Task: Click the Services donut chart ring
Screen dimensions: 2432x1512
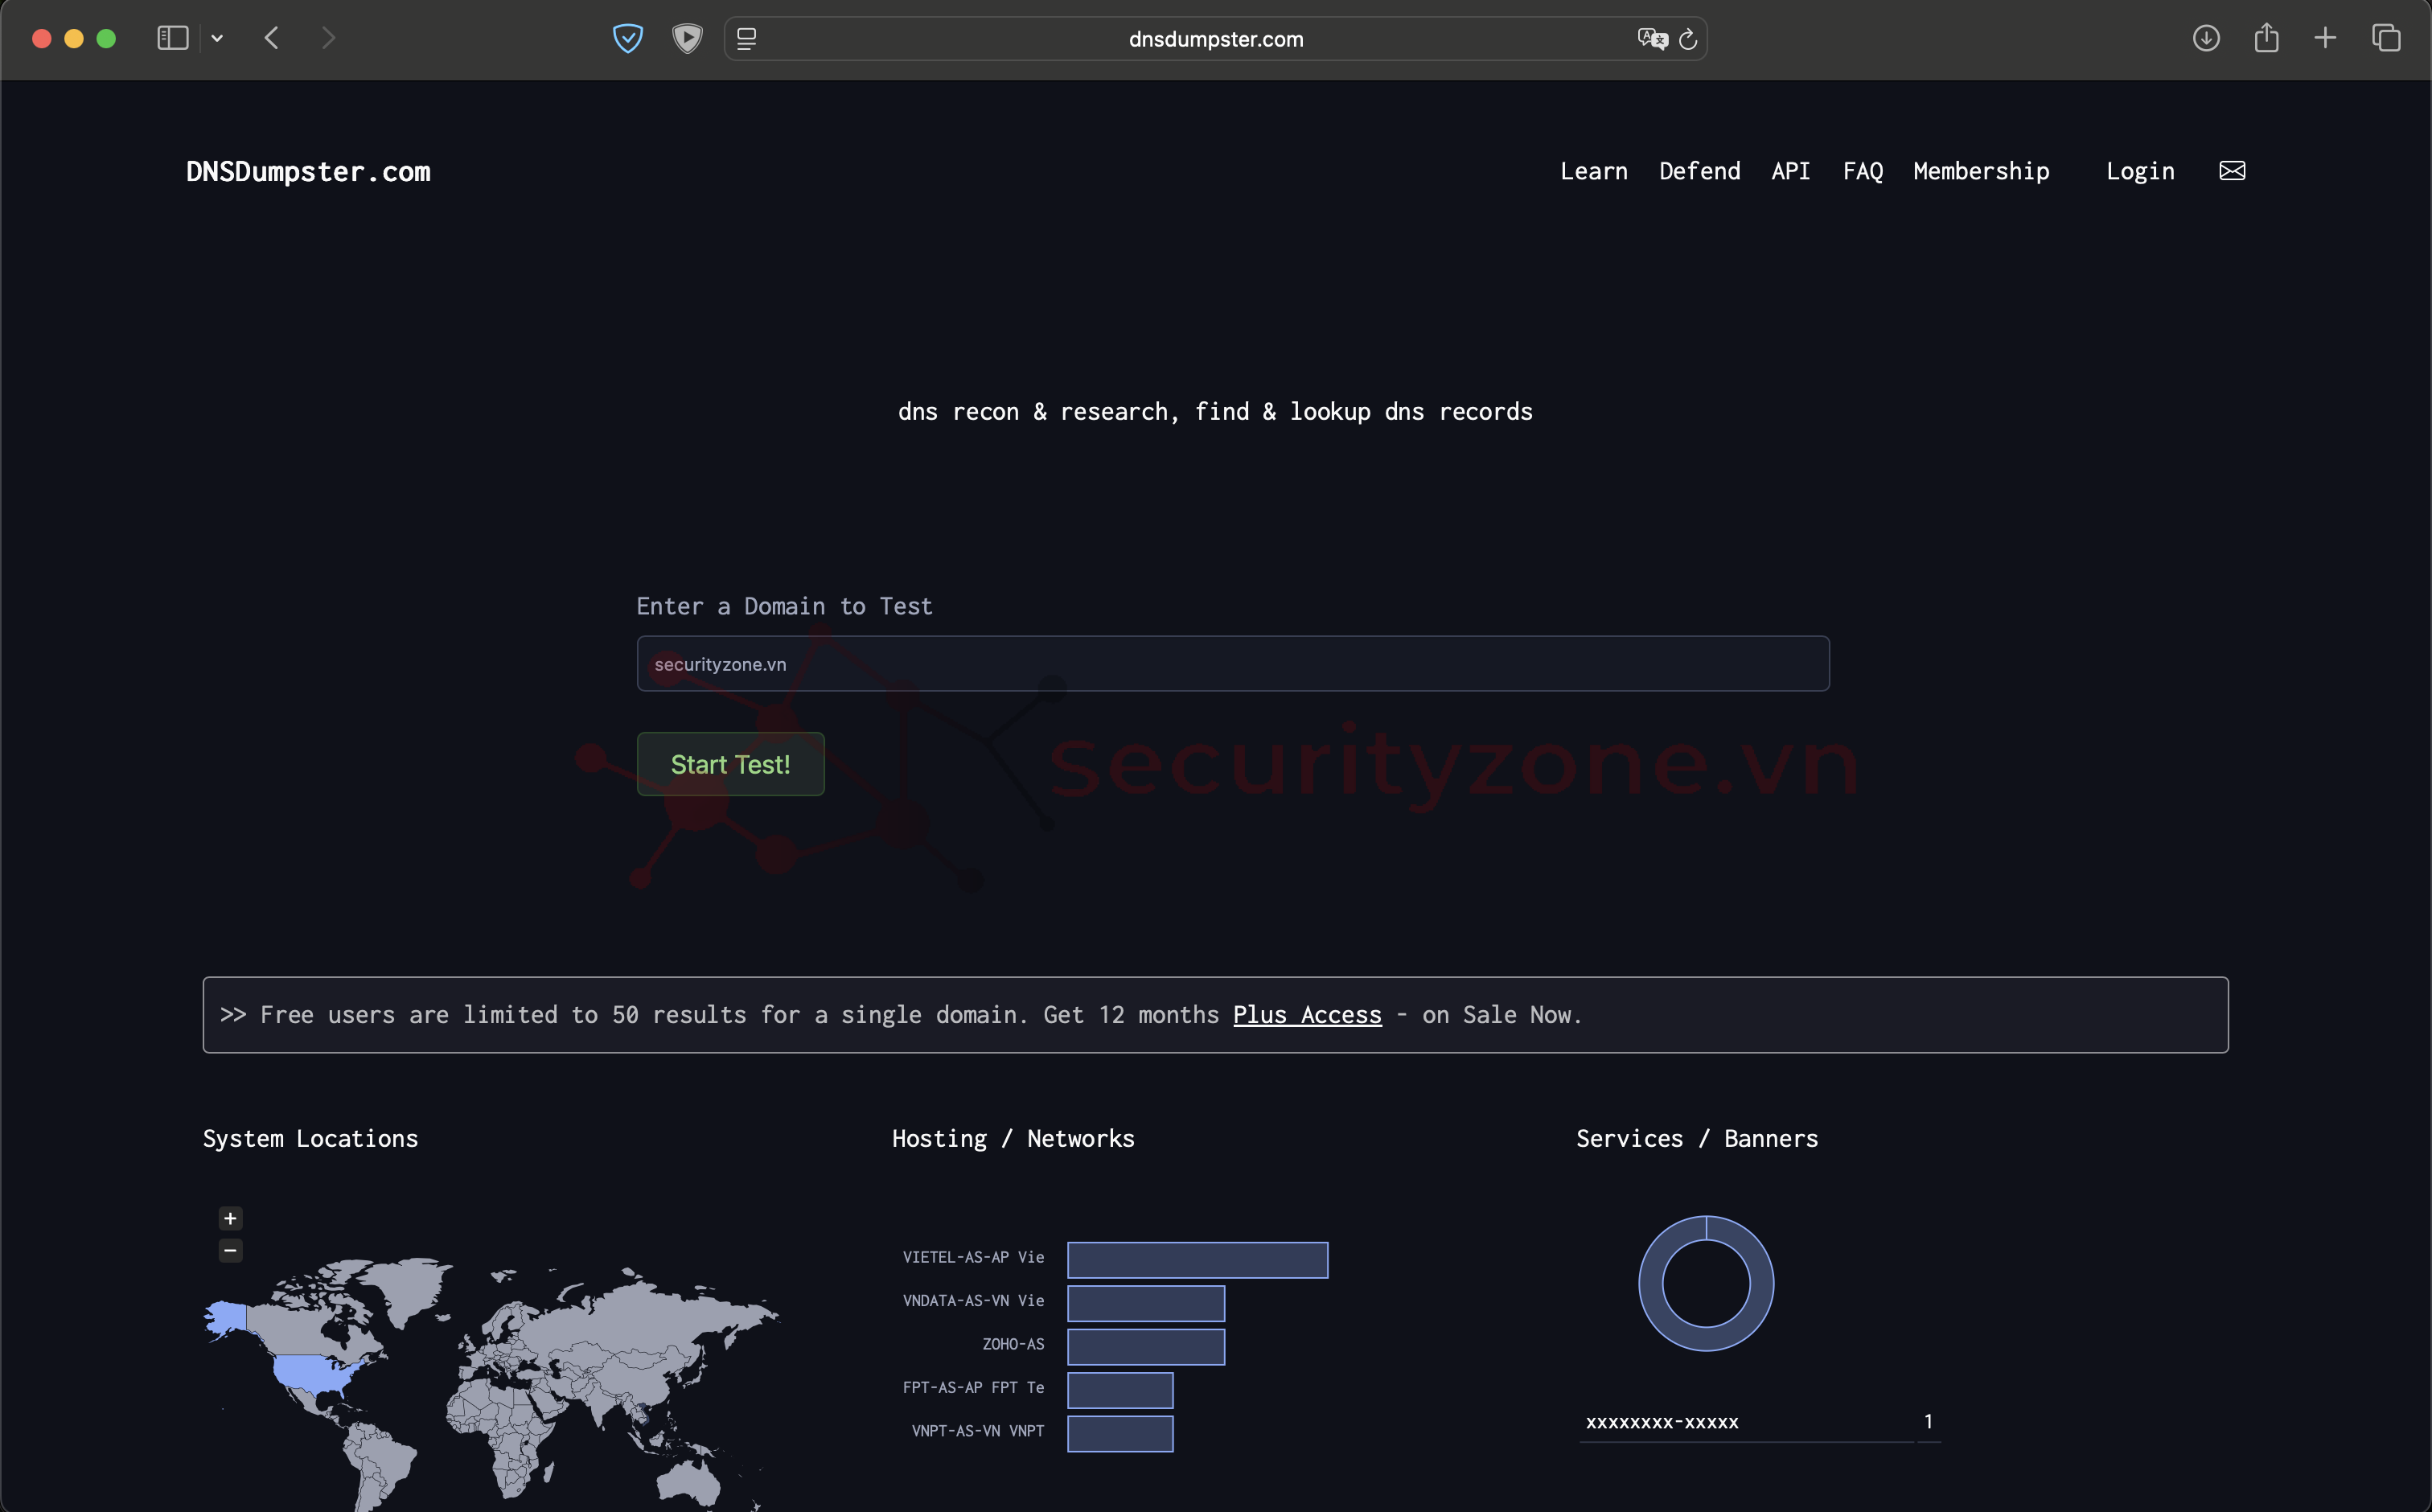Action: [1651, 1283]
